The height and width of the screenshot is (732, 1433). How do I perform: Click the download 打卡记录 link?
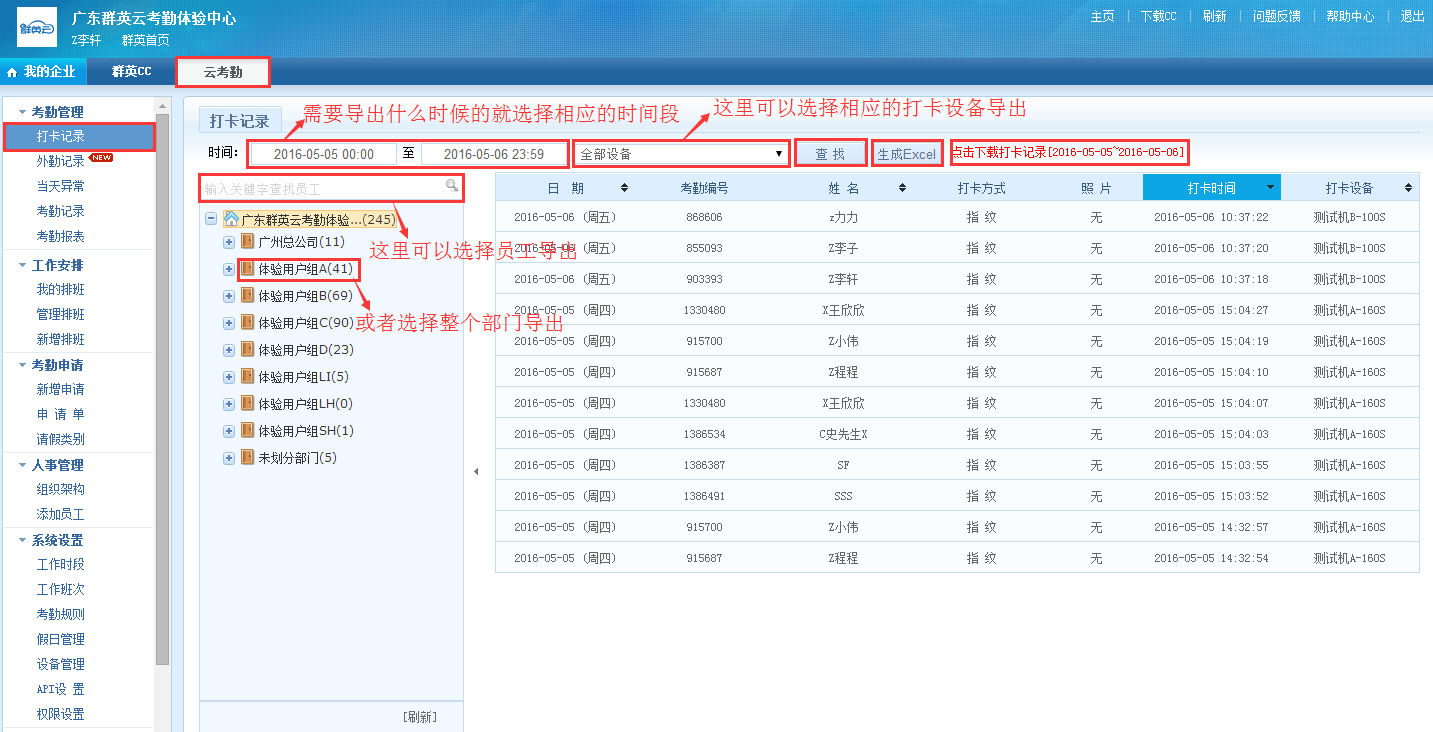point(1068,153)
